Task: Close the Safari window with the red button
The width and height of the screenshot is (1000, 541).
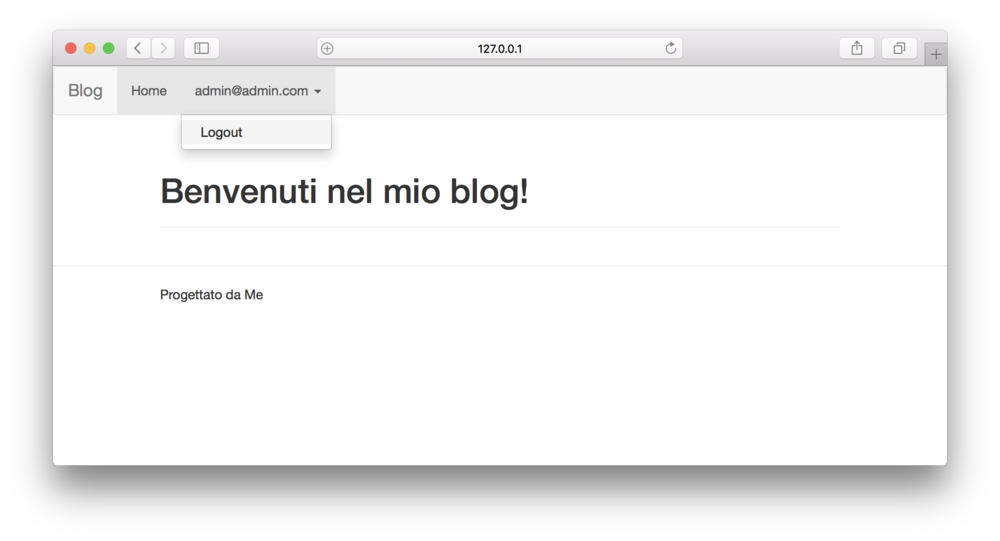Action: [71, 48]
